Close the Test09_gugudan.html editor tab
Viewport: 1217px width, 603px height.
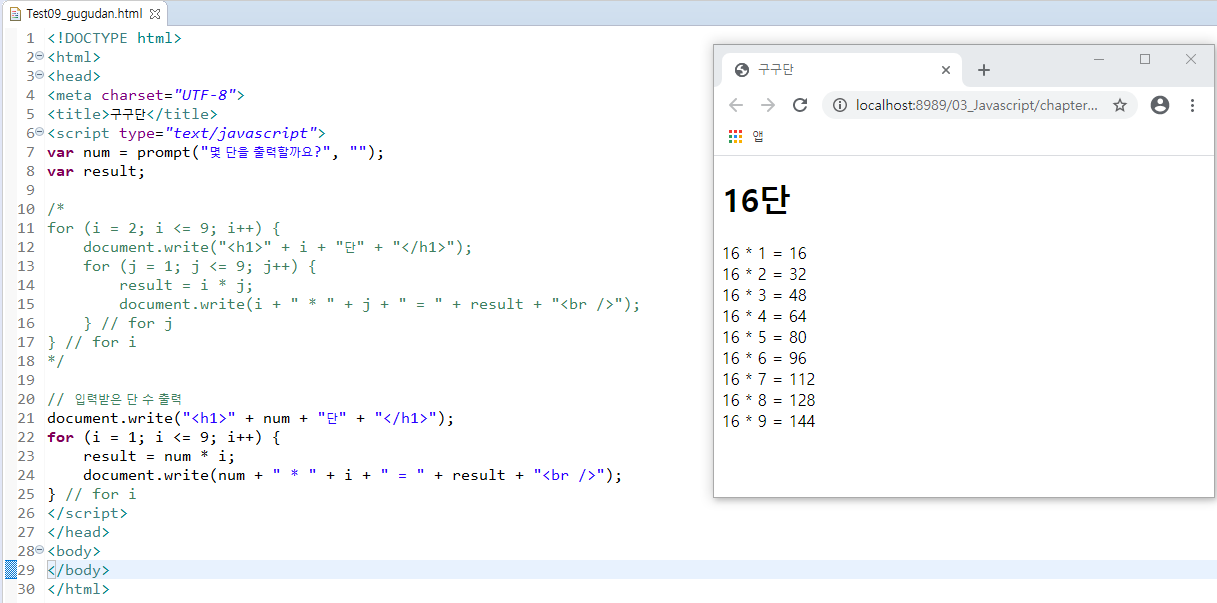pos(155,14)
